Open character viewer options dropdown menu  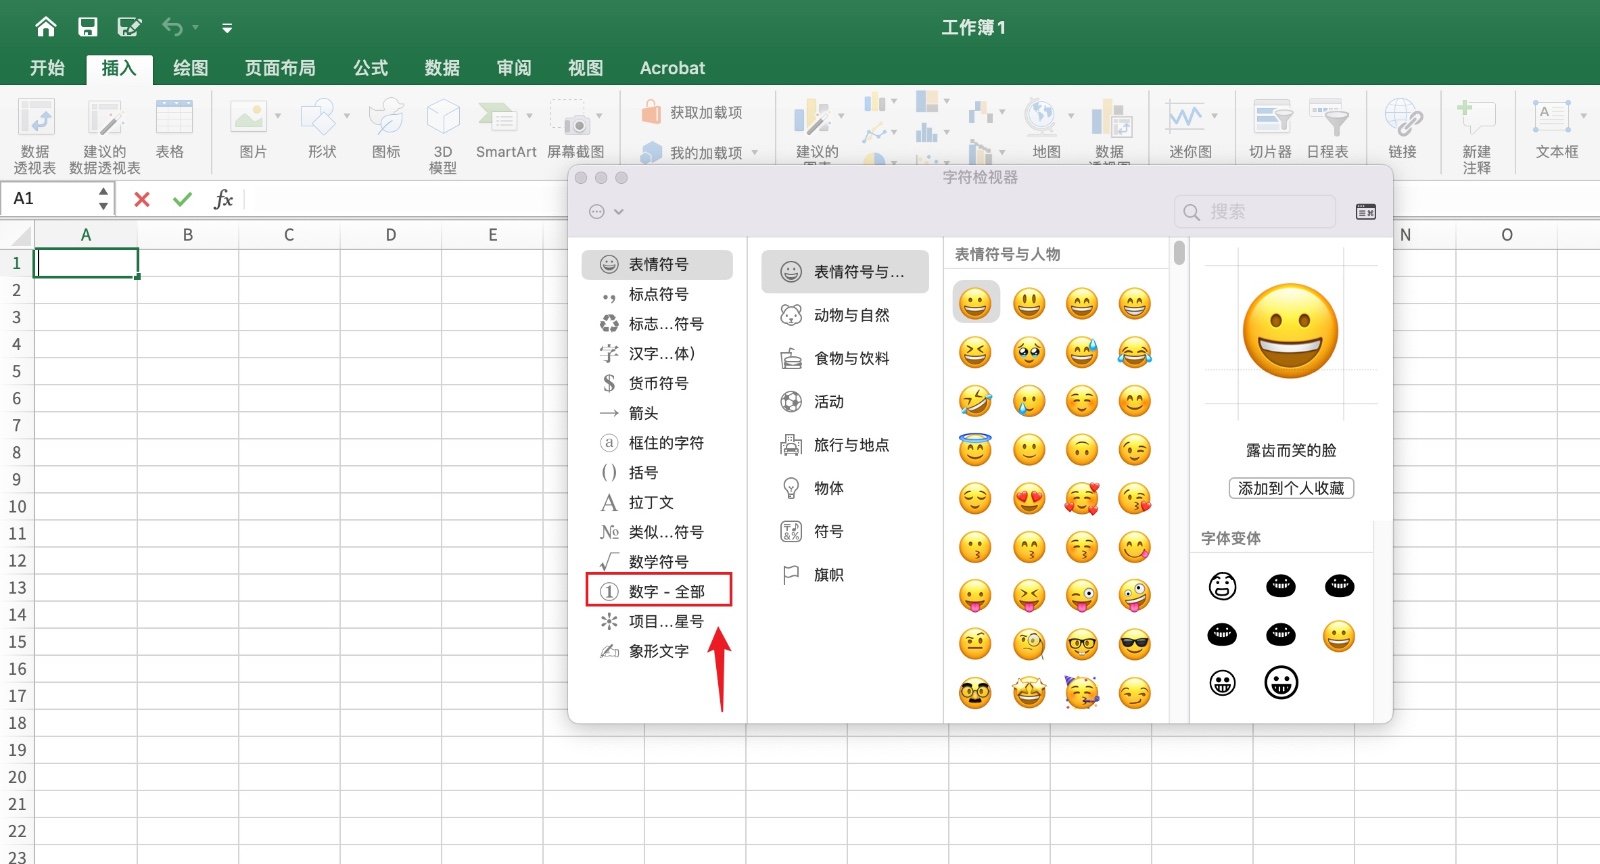click(606, 211)
